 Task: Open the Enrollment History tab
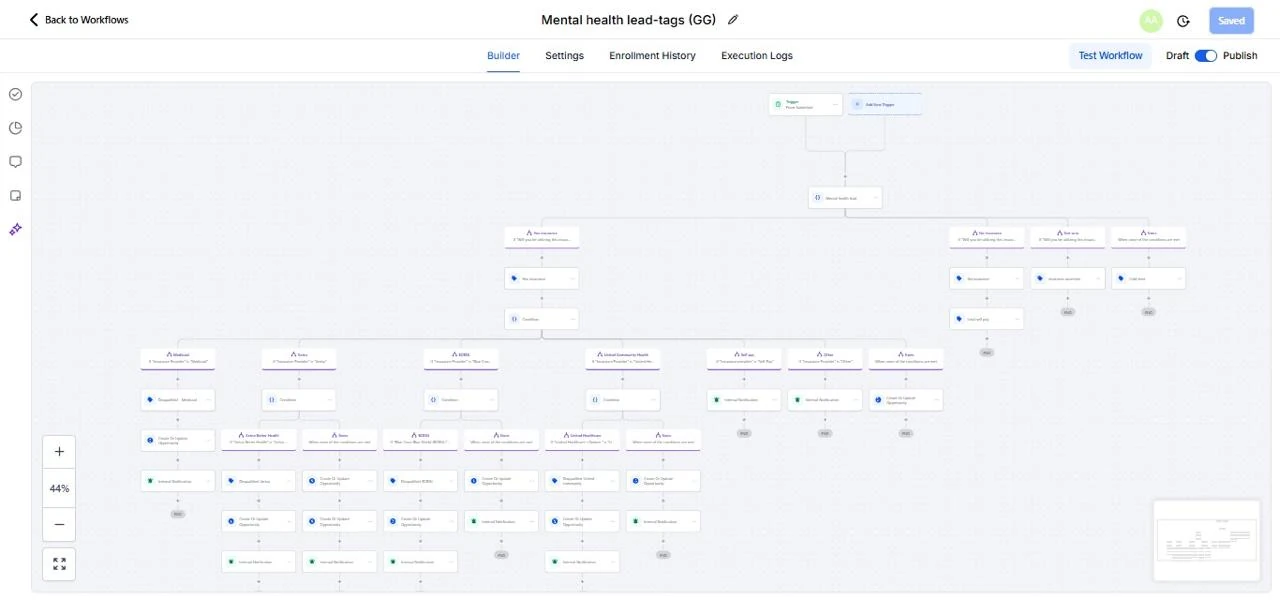(x=652, y=56)
